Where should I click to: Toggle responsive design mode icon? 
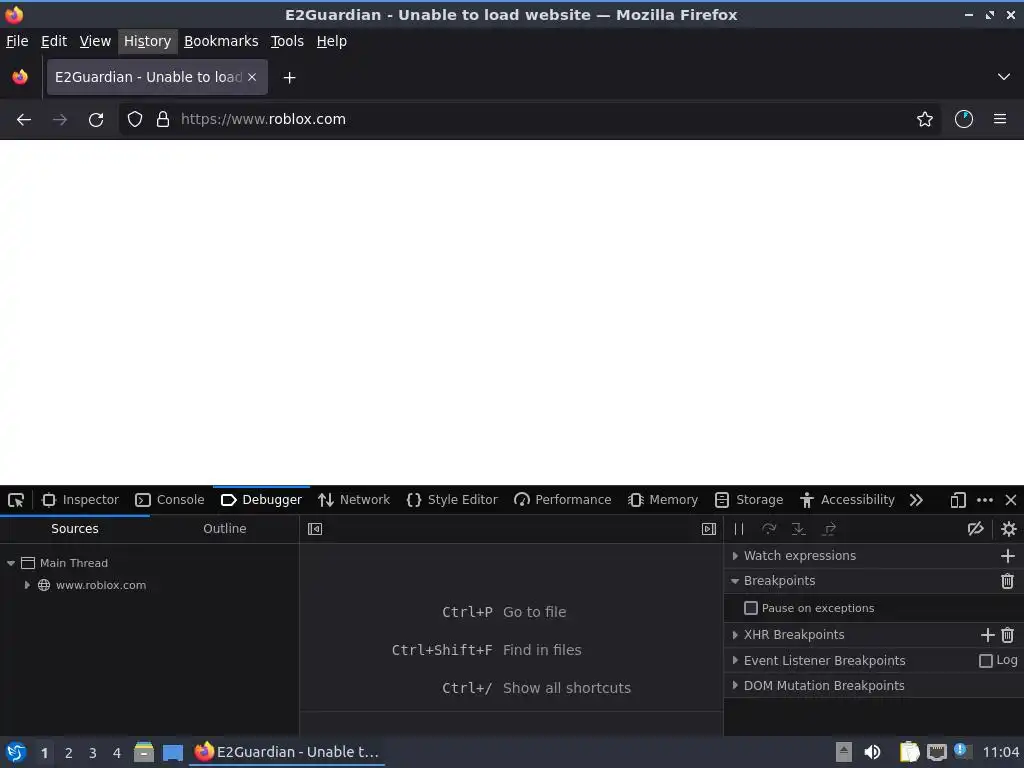(957, 500)
